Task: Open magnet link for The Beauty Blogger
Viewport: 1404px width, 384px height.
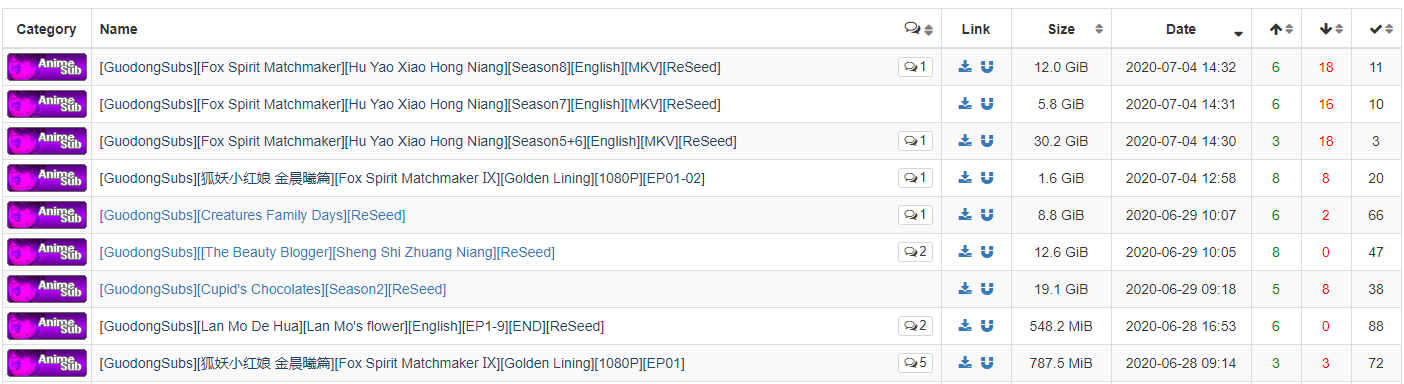Action: point(987,252)
